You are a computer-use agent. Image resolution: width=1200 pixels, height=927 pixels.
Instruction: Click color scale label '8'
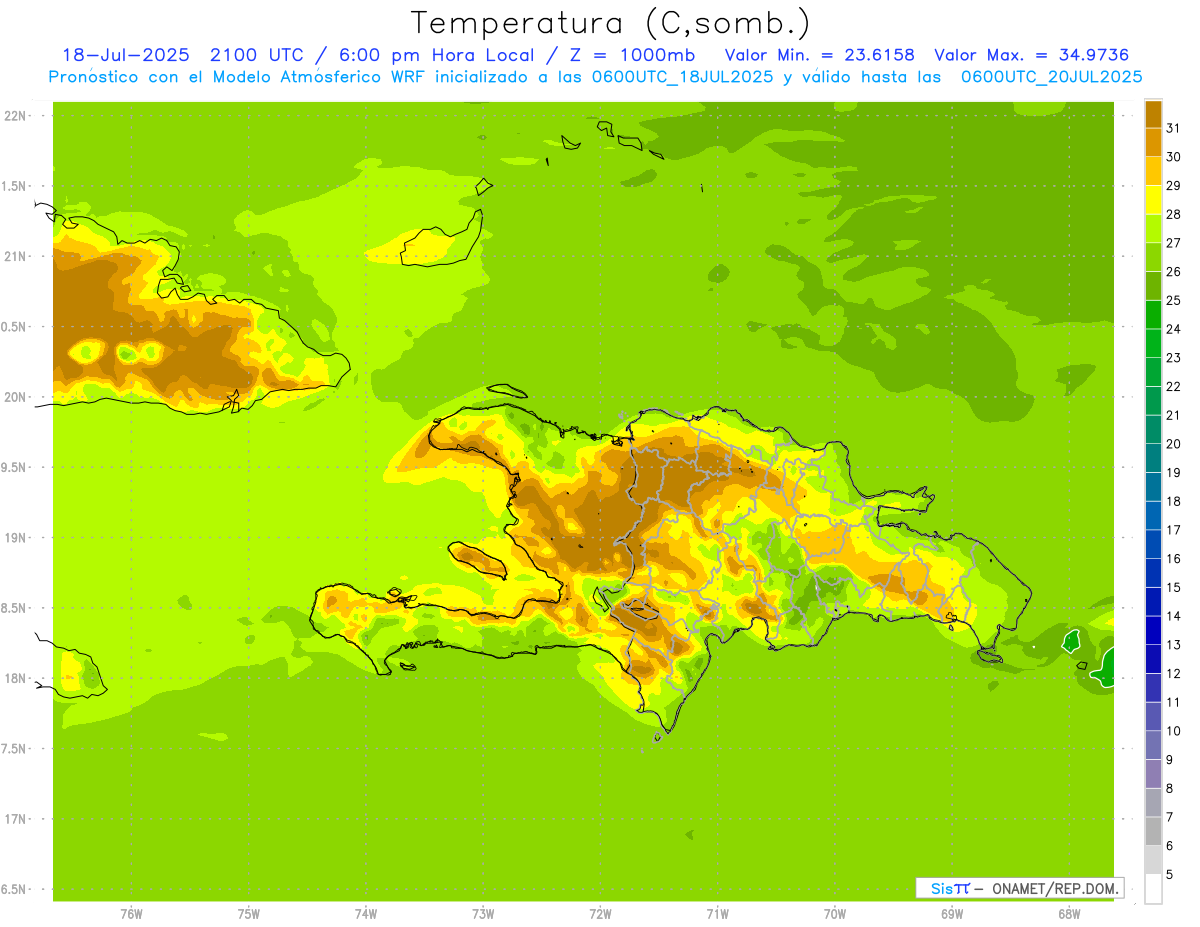pyautogui.click(x=1169, y=788)
